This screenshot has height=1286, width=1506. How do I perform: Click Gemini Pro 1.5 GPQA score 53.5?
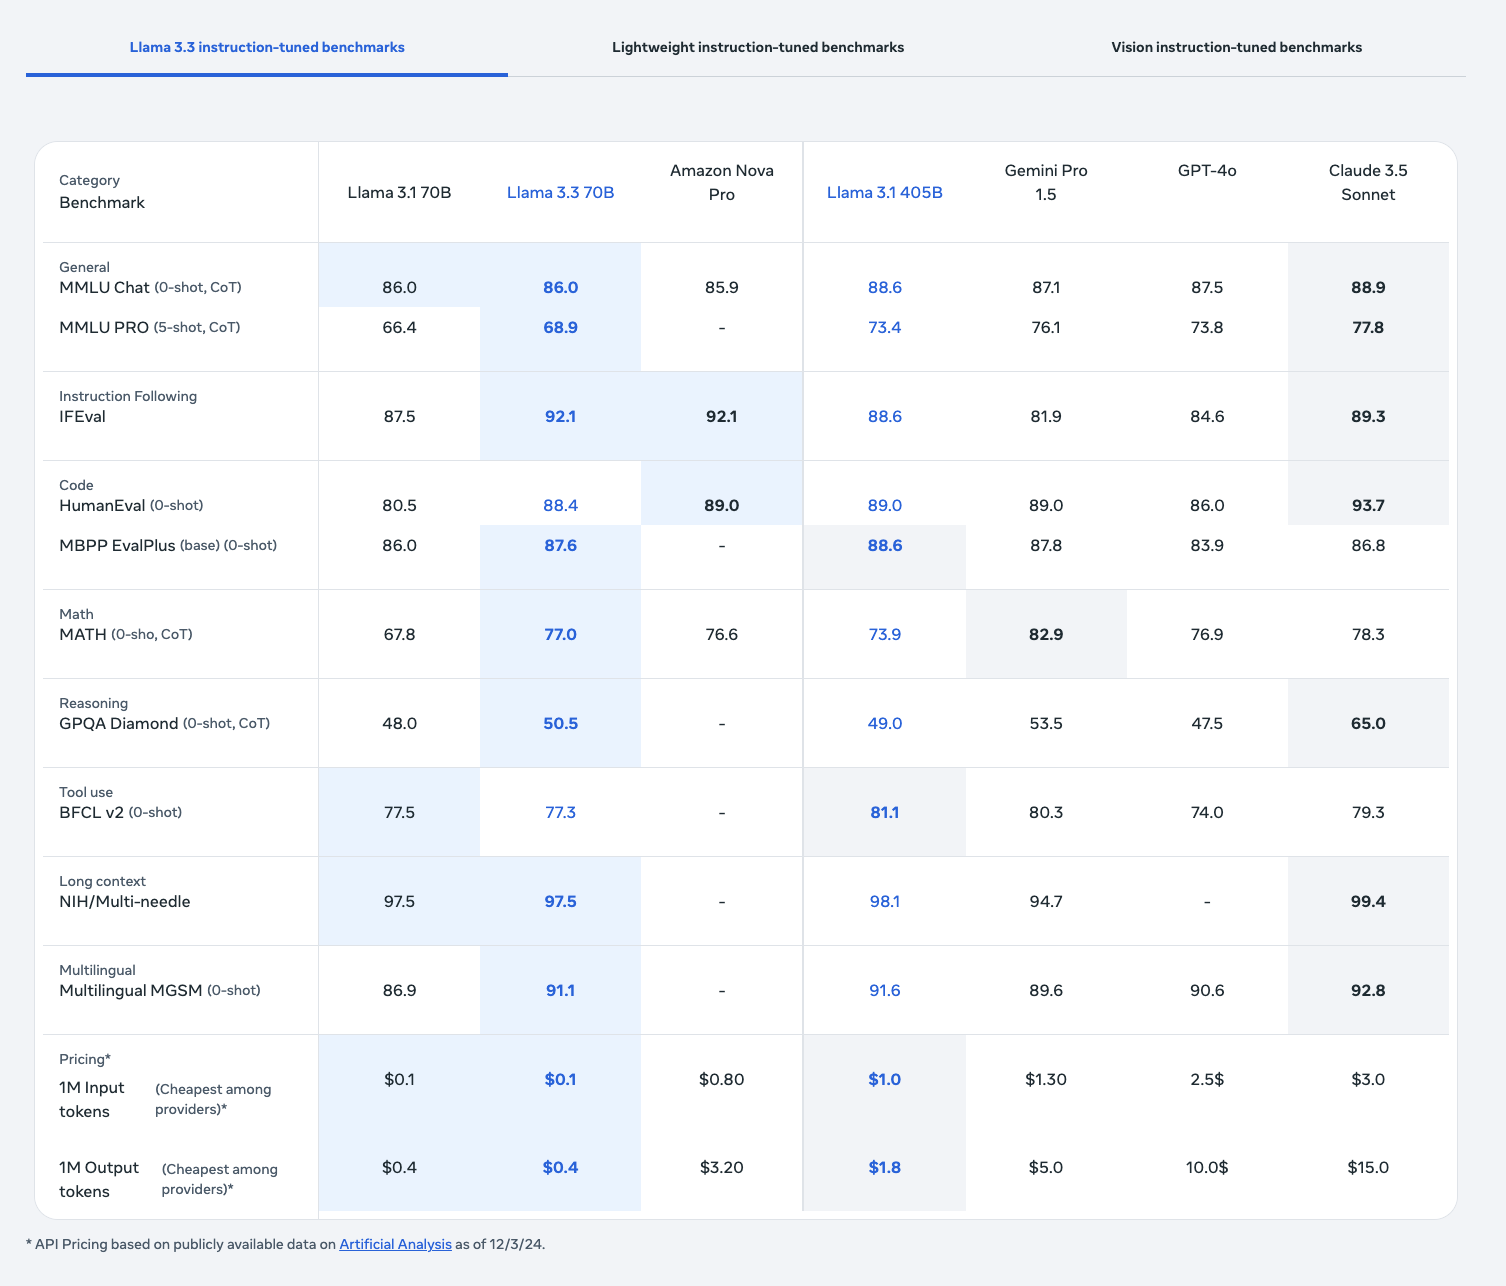pyautogui.click(x=1045, y=723)
